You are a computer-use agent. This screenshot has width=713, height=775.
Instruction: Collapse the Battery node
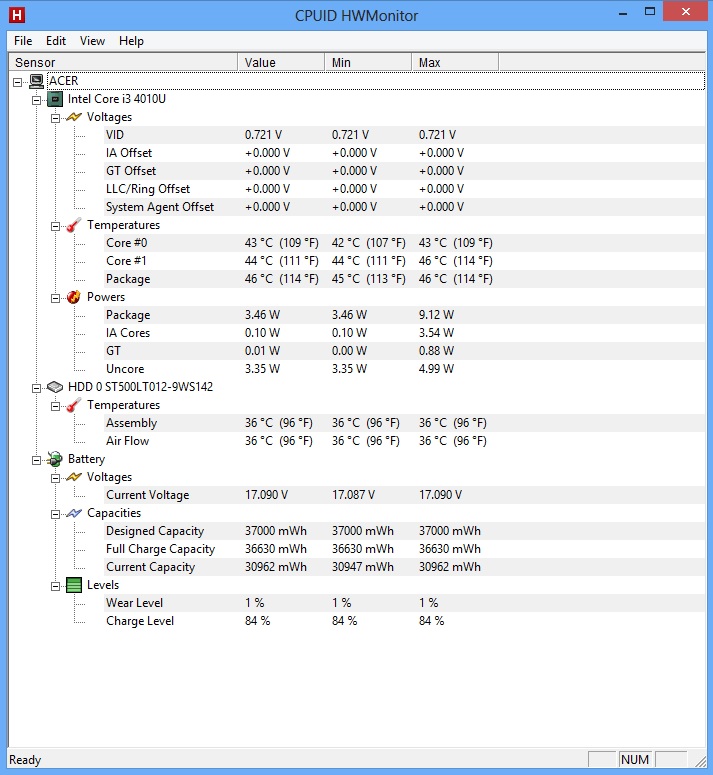(x=37, y=460)
